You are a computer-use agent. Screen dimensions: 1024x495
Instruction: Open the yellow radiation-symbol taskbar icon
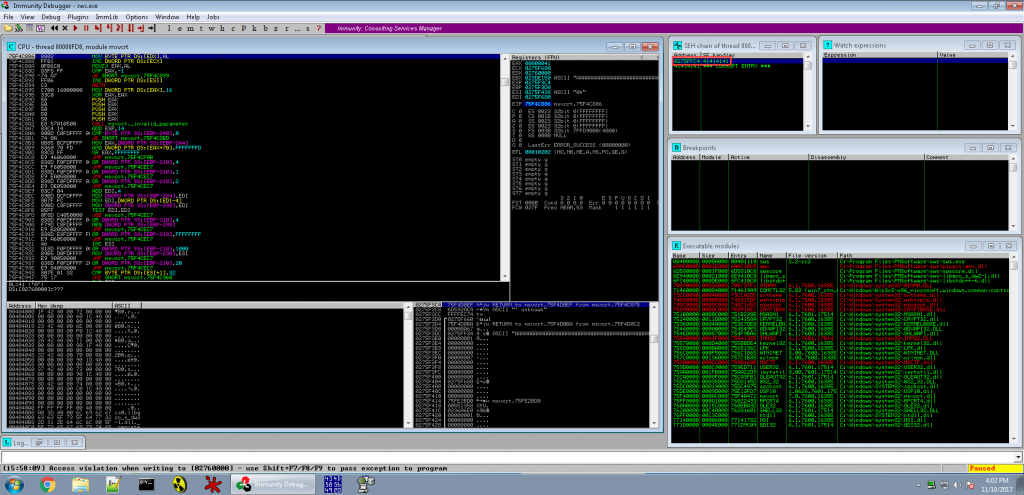[x=179, y=485]
